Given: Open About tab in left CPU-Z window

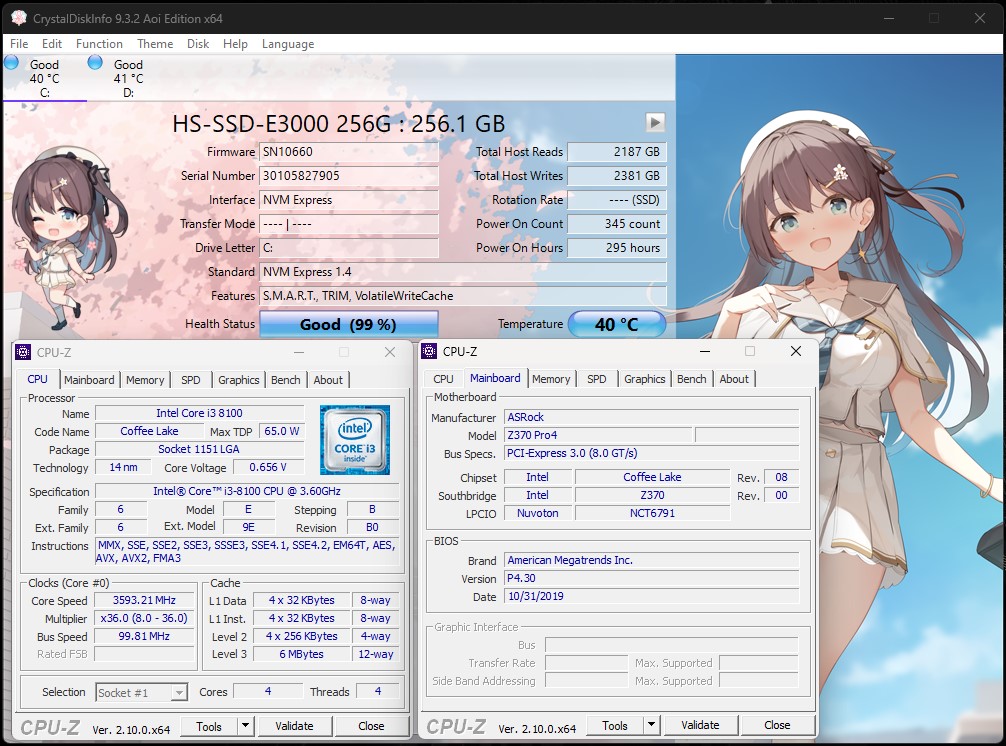Looking at the screenshot, I should point(328,380).
